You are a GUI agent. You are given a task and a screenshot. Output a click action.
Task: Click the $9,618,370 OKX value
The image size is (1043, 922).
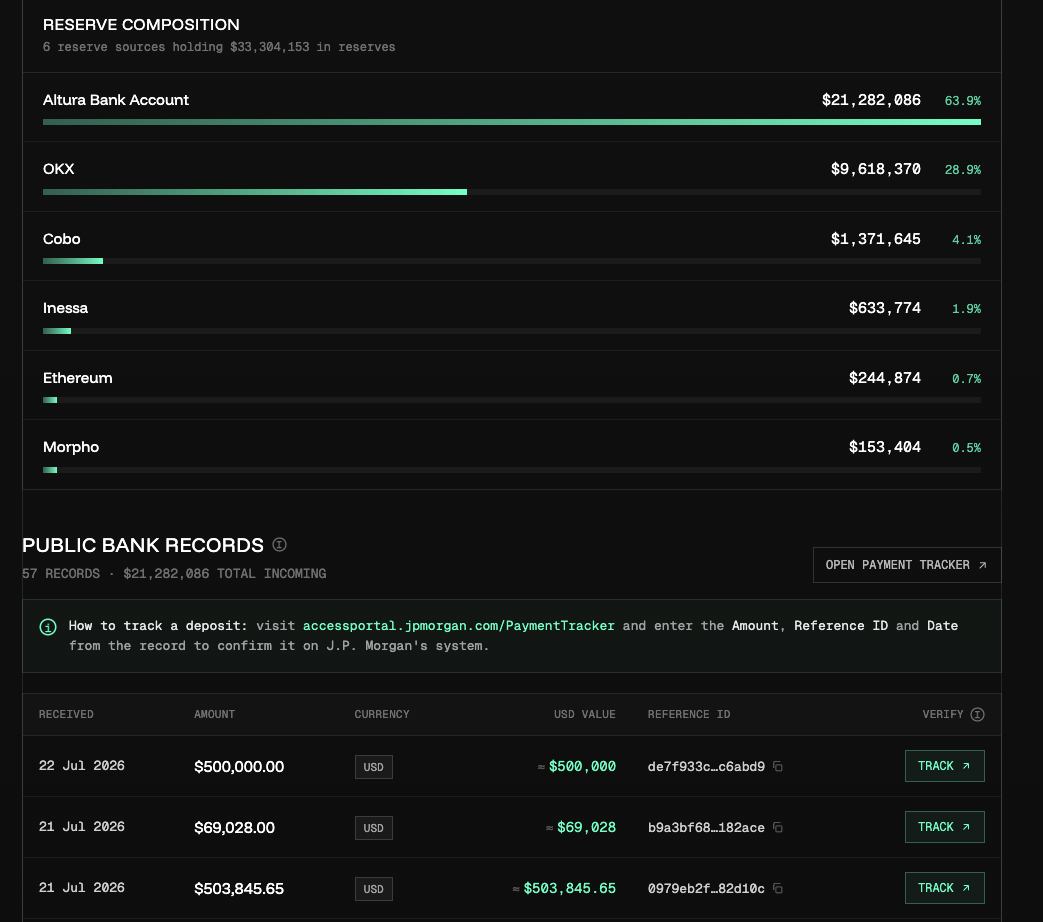coord(876,169)
